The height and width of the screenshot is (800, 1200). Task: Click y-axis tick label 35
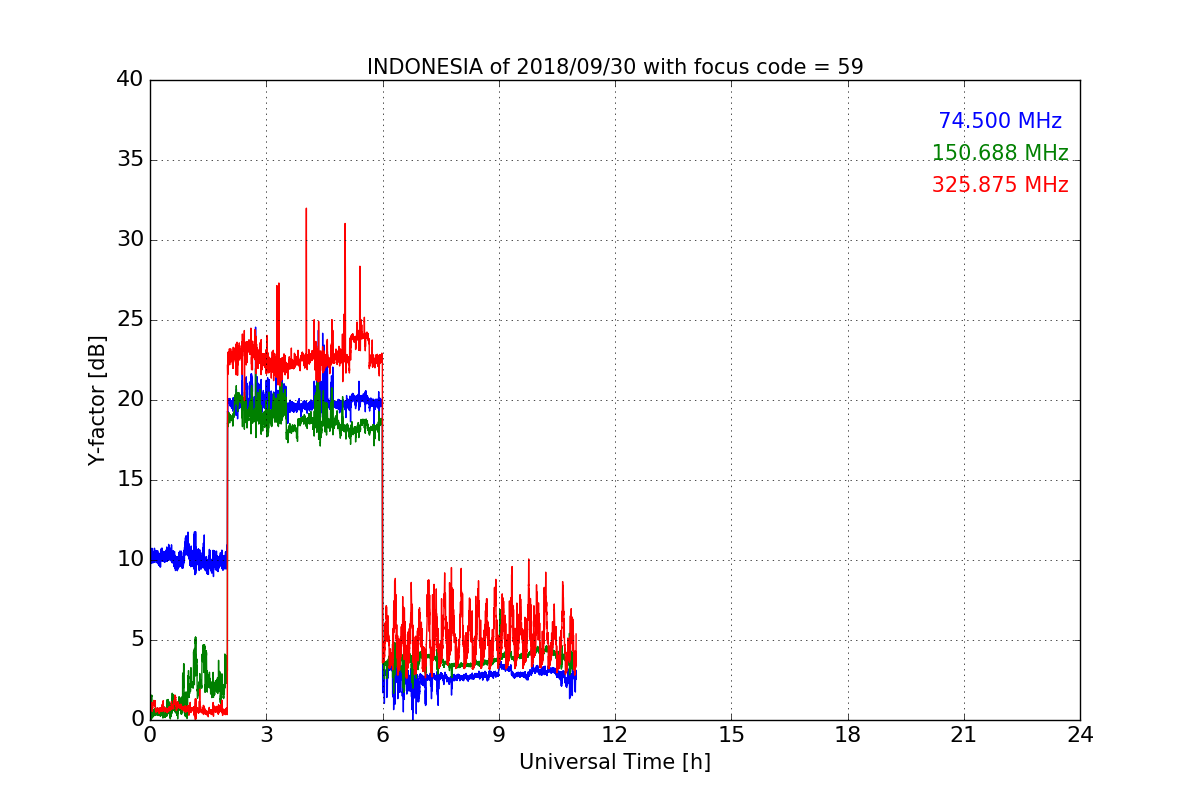coord(130,160)
